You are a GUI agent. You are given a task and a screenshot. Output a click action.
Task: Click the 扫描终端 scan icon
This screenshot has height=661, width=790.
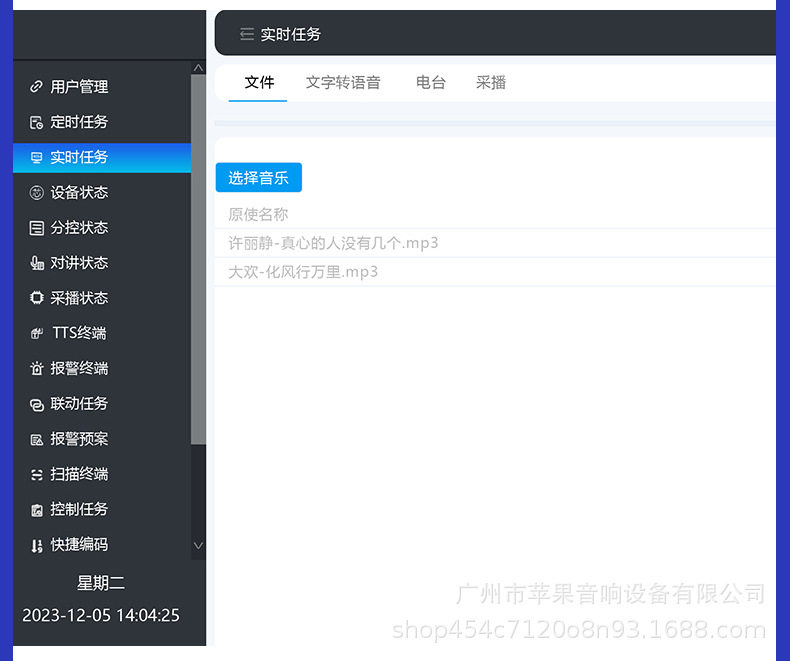36,475
